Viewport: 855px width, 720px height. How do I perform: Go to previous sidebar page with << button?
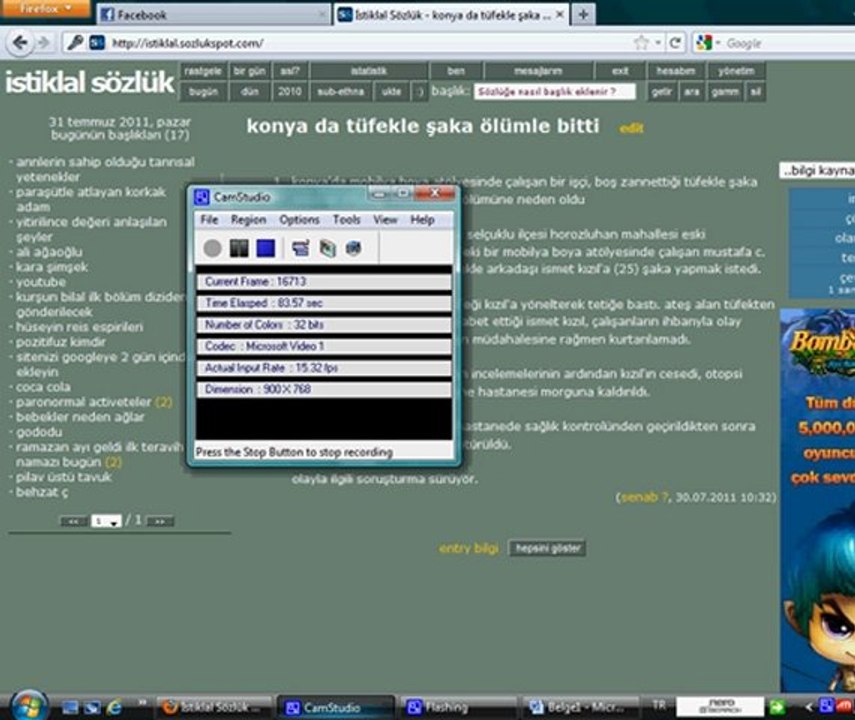(74, 521)
